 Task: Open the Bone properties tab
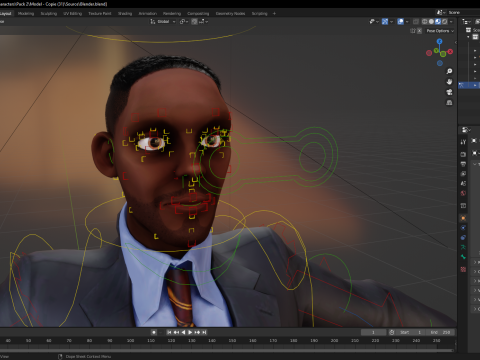[x=463, y=257]
